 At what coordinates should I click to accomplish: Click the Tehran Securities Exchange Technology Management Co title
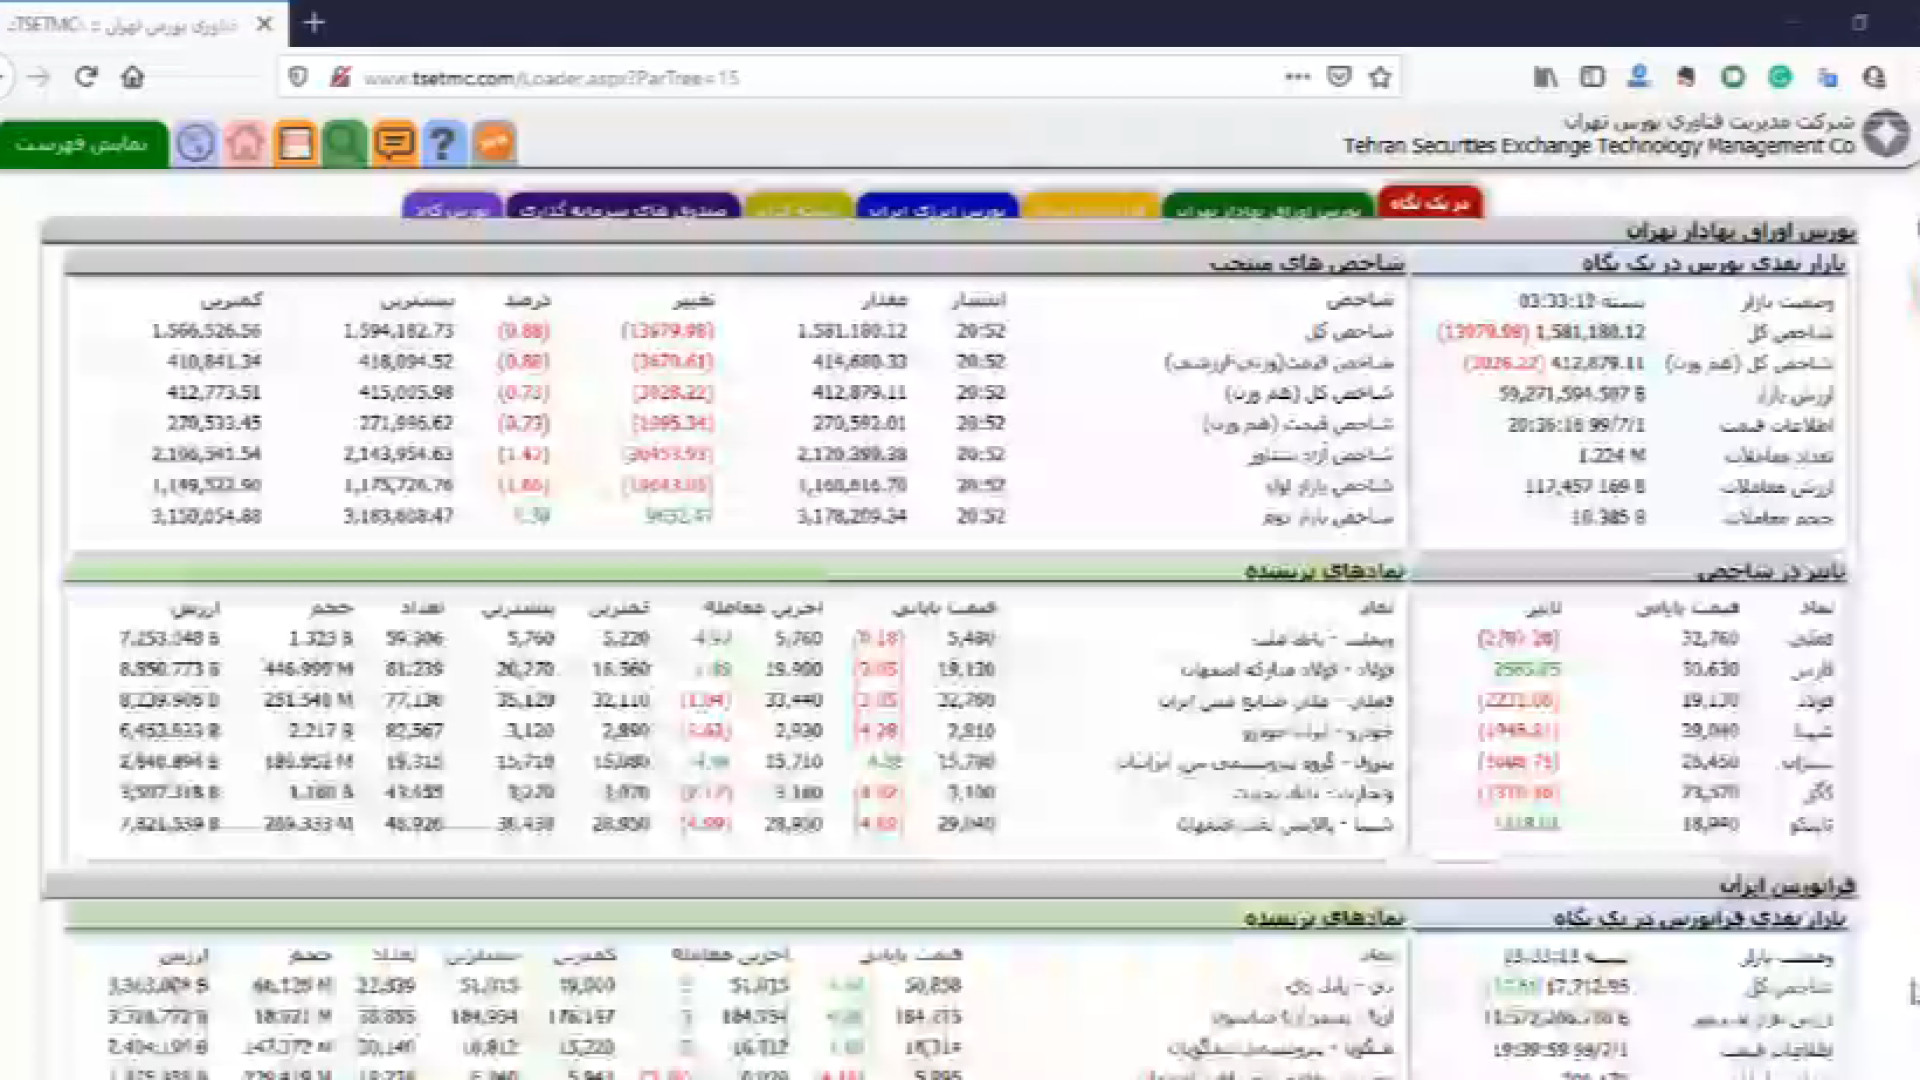click(x=1598, y=146)
